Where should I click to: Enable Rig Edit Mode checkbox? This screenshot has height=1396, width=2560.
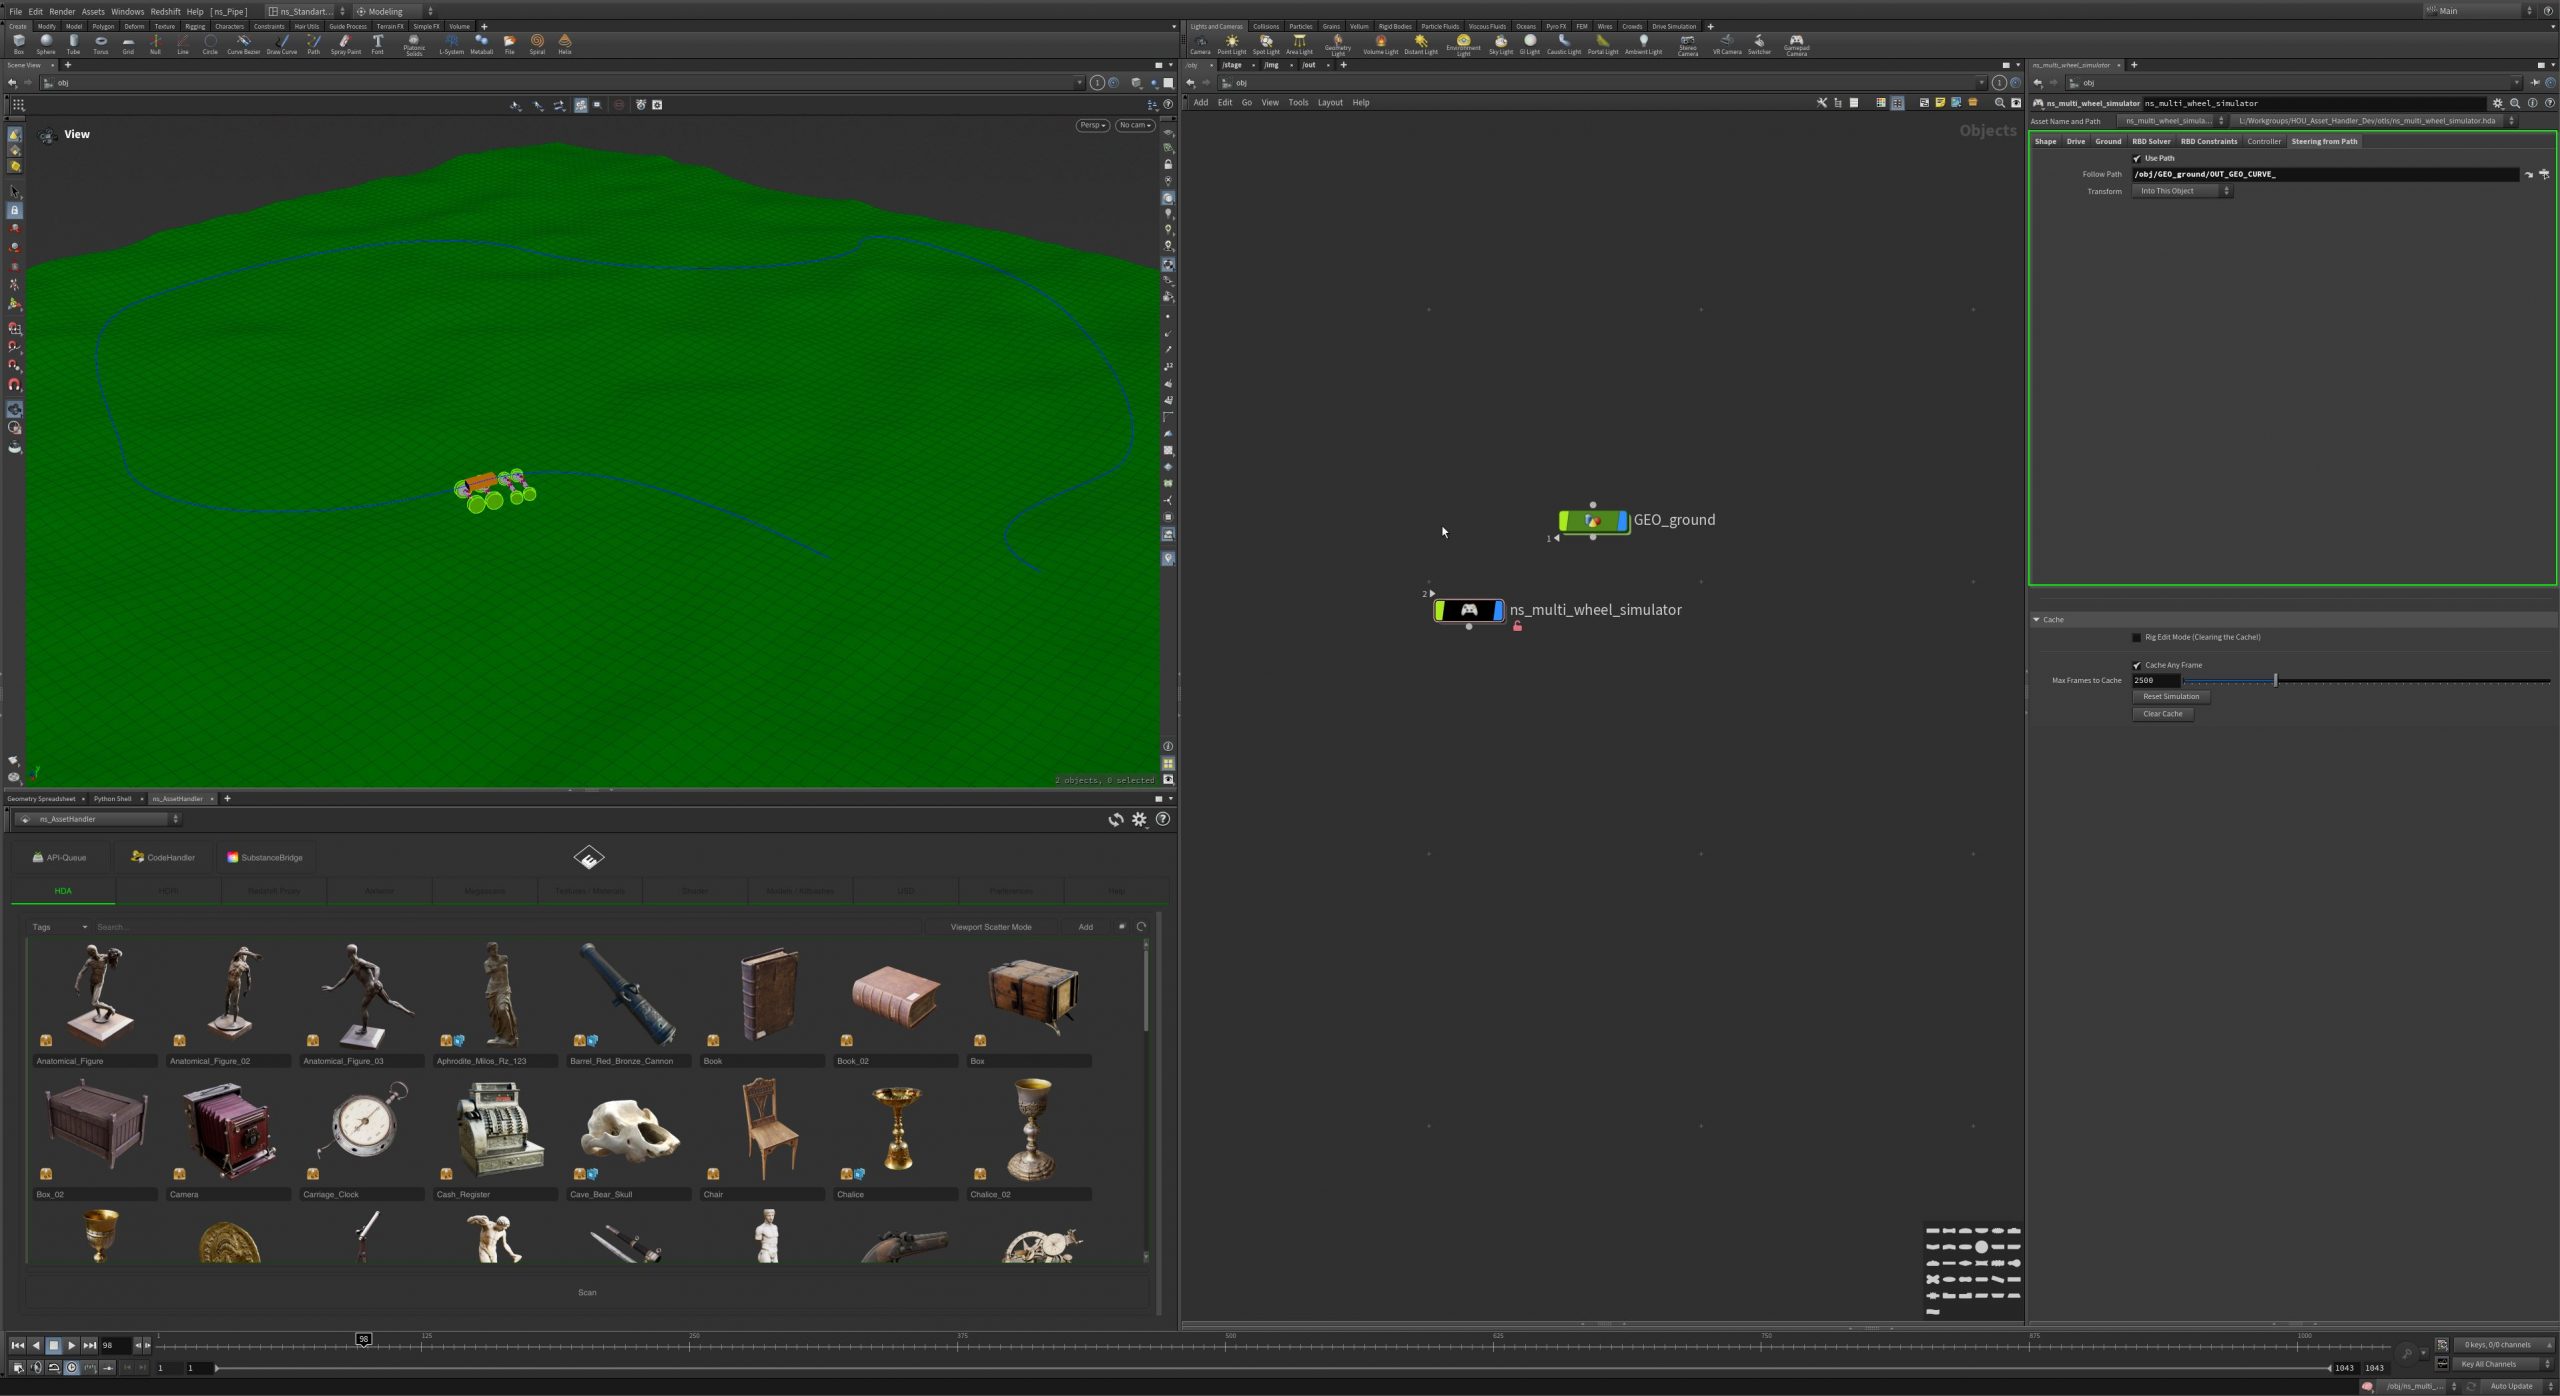(2137, 637)
